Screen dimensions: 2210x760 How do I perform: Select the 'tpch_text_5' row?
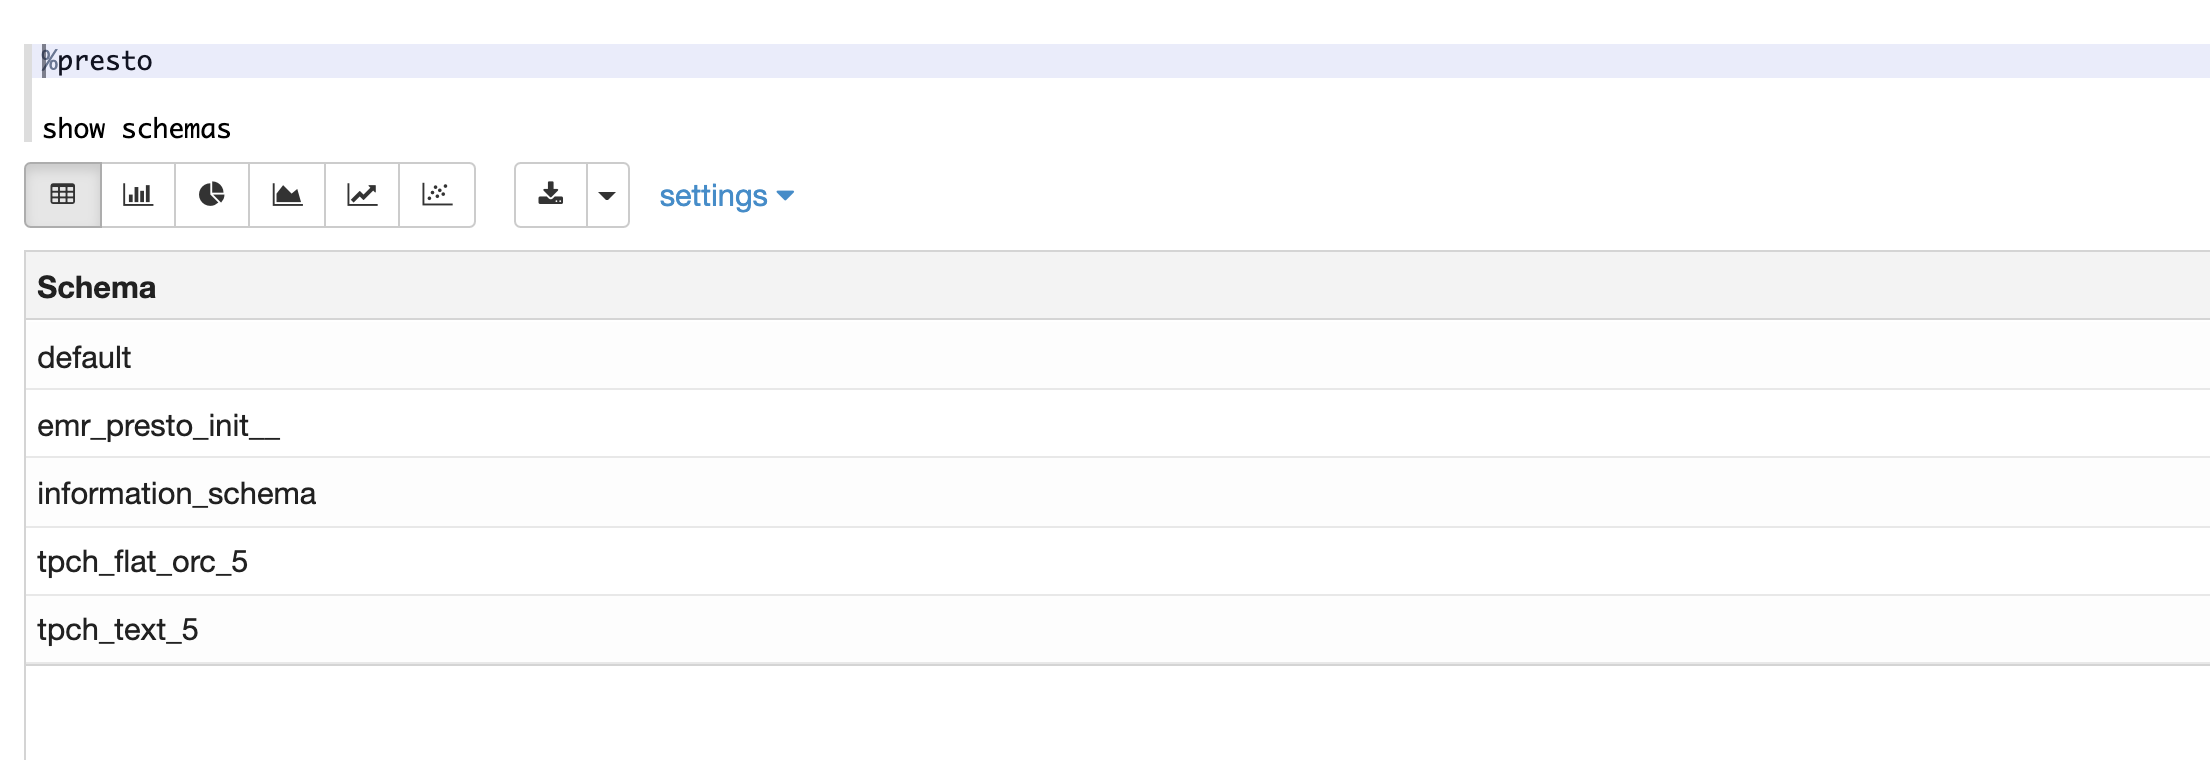pyautogui.click(x=1117, y=630)
